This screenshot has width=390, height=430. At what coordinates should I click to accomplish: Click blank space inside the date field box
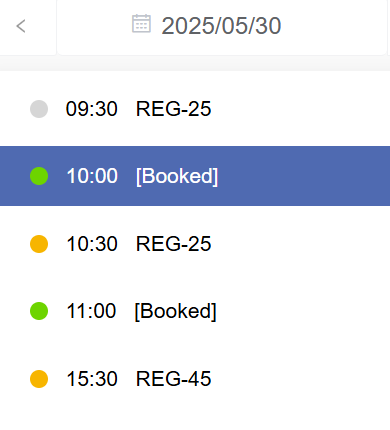click(333, 27)
